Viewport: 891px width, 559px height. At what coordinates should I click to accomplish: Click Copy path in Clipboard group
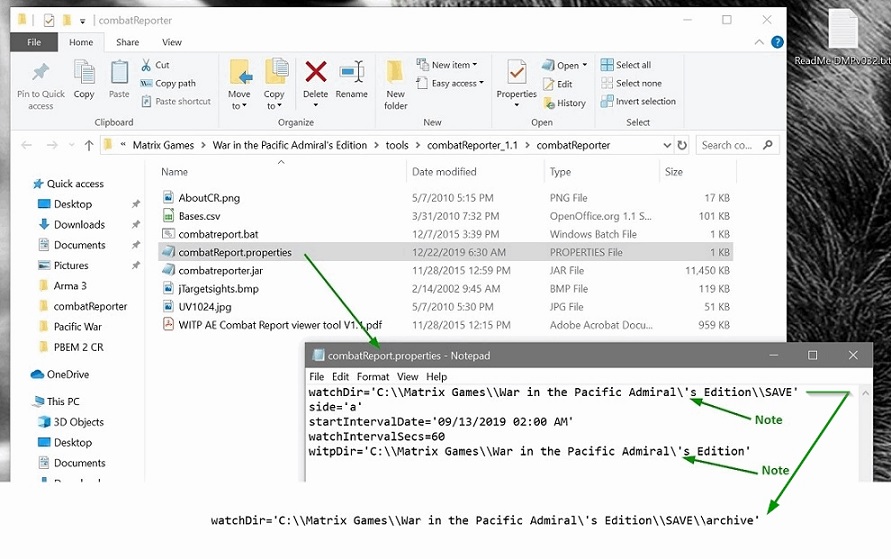[x=168, y=83]
